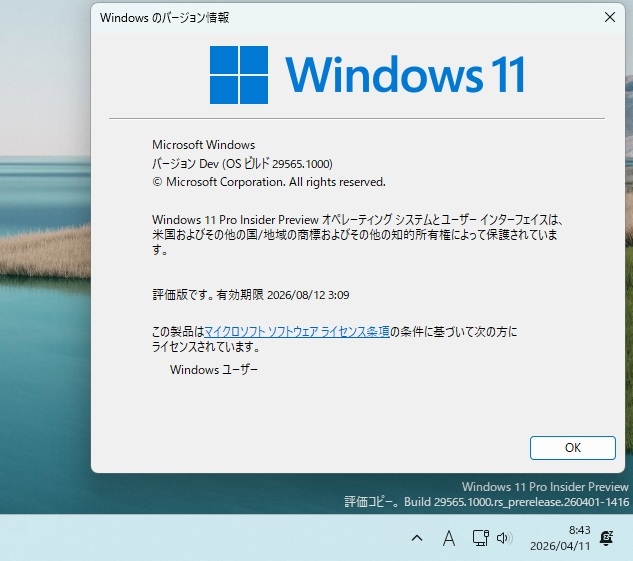Click the Microsoft Windows label text
The width and height of the screenshot is (633, 561).
[203, 144]
